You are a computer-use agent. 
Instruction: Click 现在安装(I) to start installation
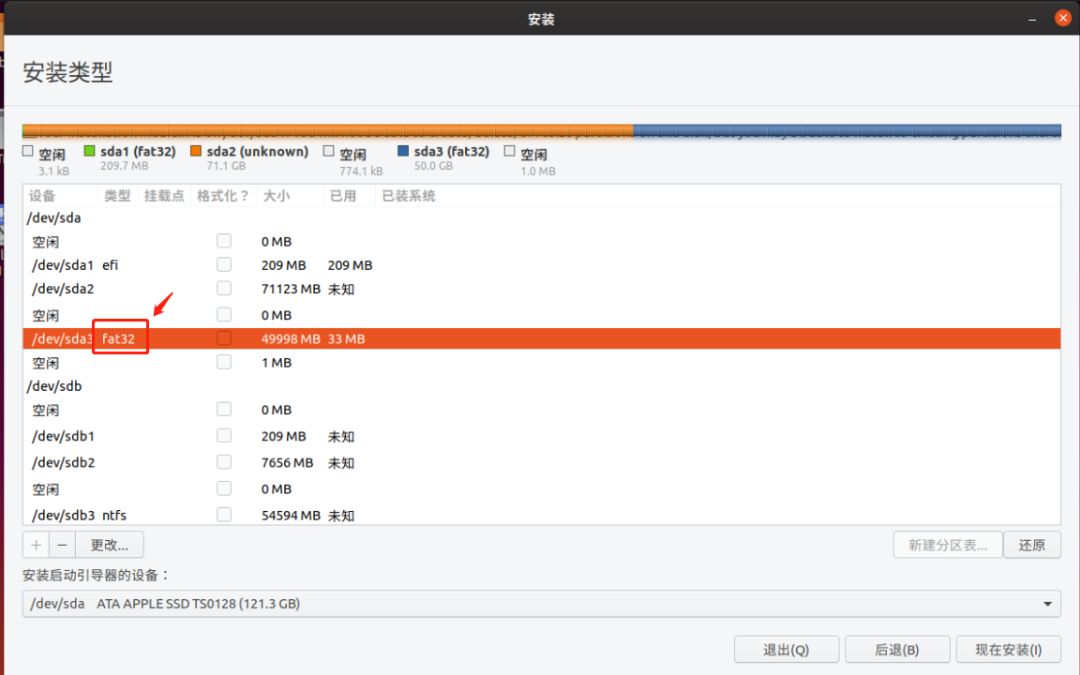[x=1008, y=649]
